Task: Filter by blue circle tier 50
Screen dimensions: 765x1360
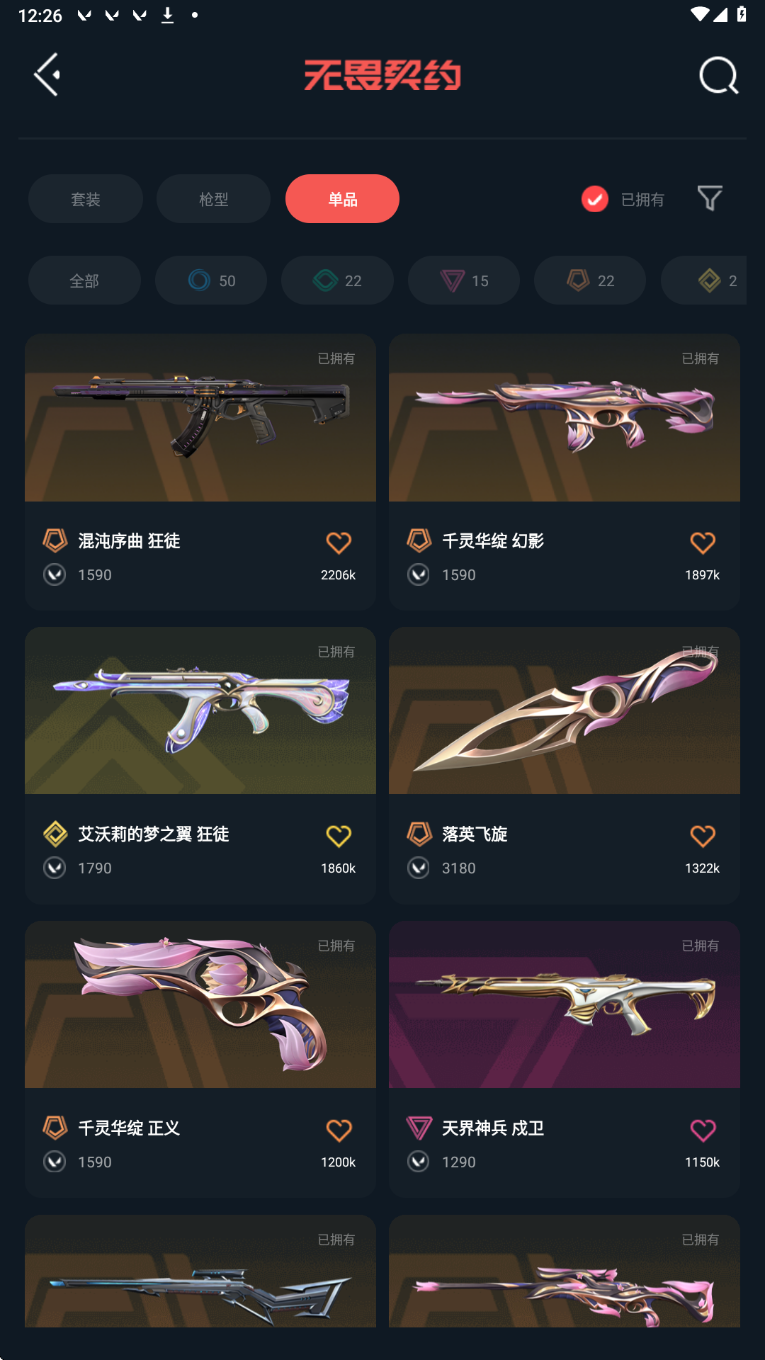Action: pos(211,280)
